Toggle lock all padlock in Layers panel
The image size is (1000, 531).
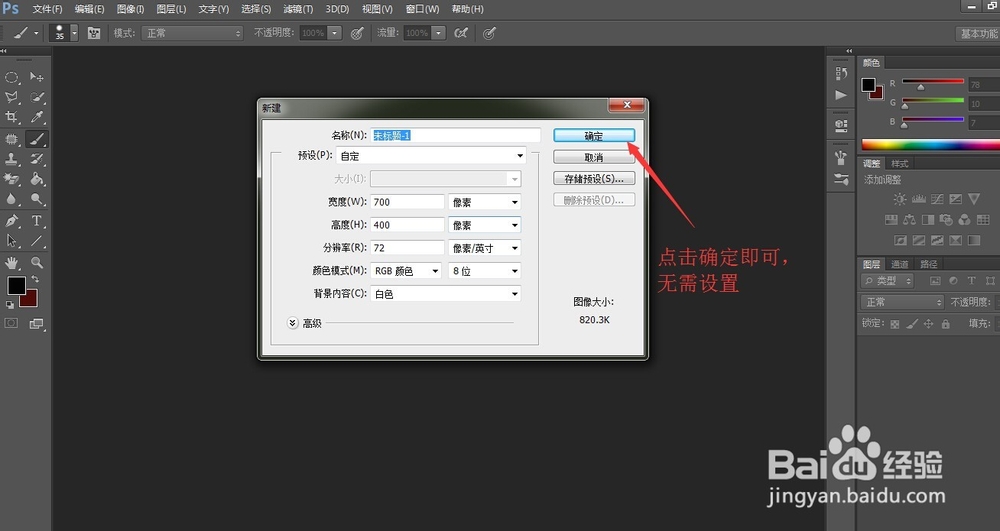[946, 324]
